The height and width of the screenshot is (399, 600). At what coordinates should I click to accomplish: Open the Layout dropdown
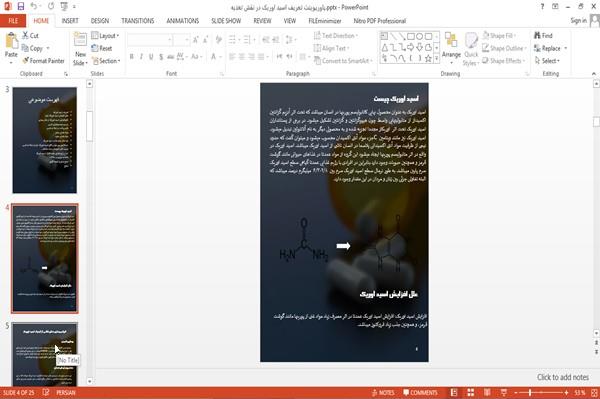coord(105,36)
